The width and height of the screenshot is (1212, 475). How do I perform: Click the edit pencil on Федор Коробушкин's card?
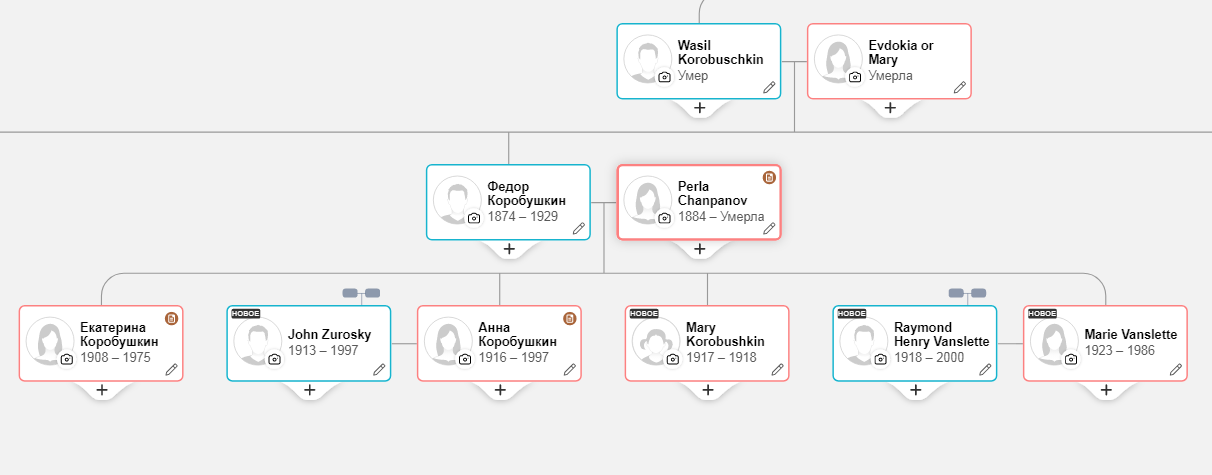[578, 228]
